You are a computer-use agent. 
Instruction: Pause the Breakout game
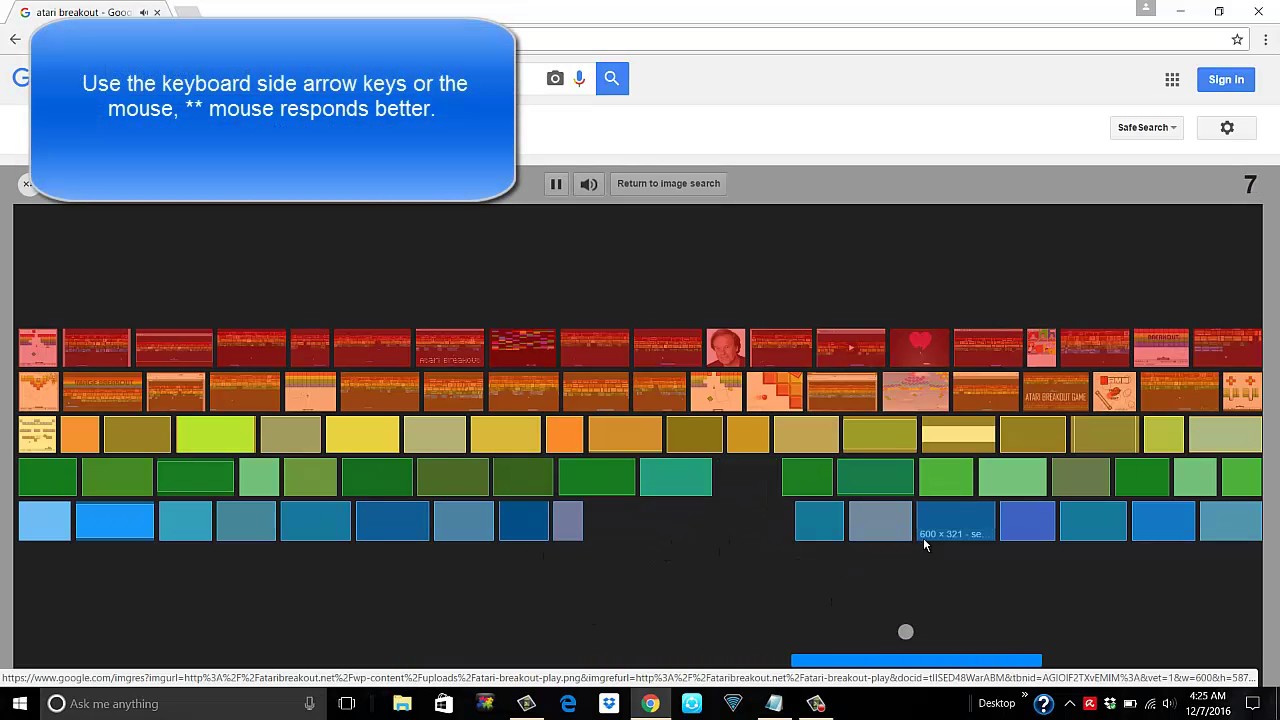click(x=556, y=184)
